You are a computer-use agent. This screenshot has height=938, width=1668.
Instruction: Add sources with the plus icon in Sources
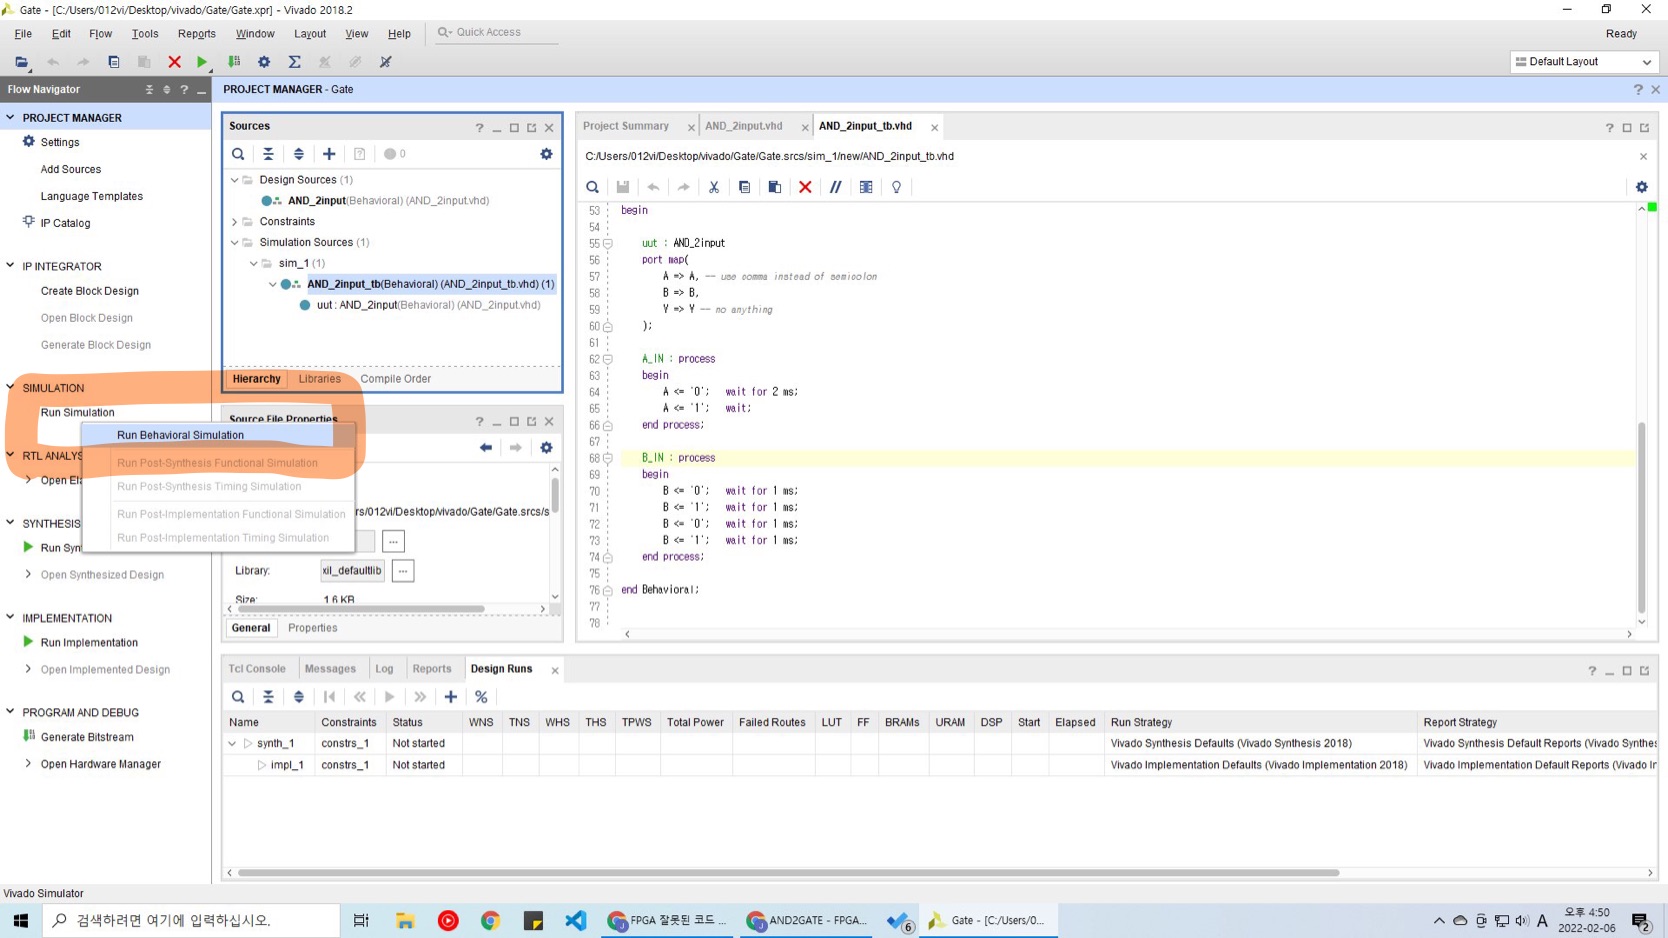(x=329, y=154)
